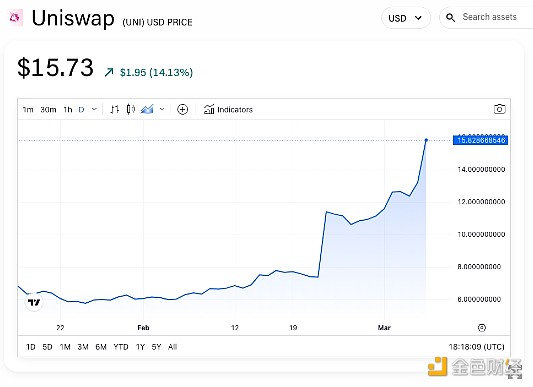Viewport: 533px width, 387px height.
Task: Select the bars chart style icon
Action: (115, 109)
